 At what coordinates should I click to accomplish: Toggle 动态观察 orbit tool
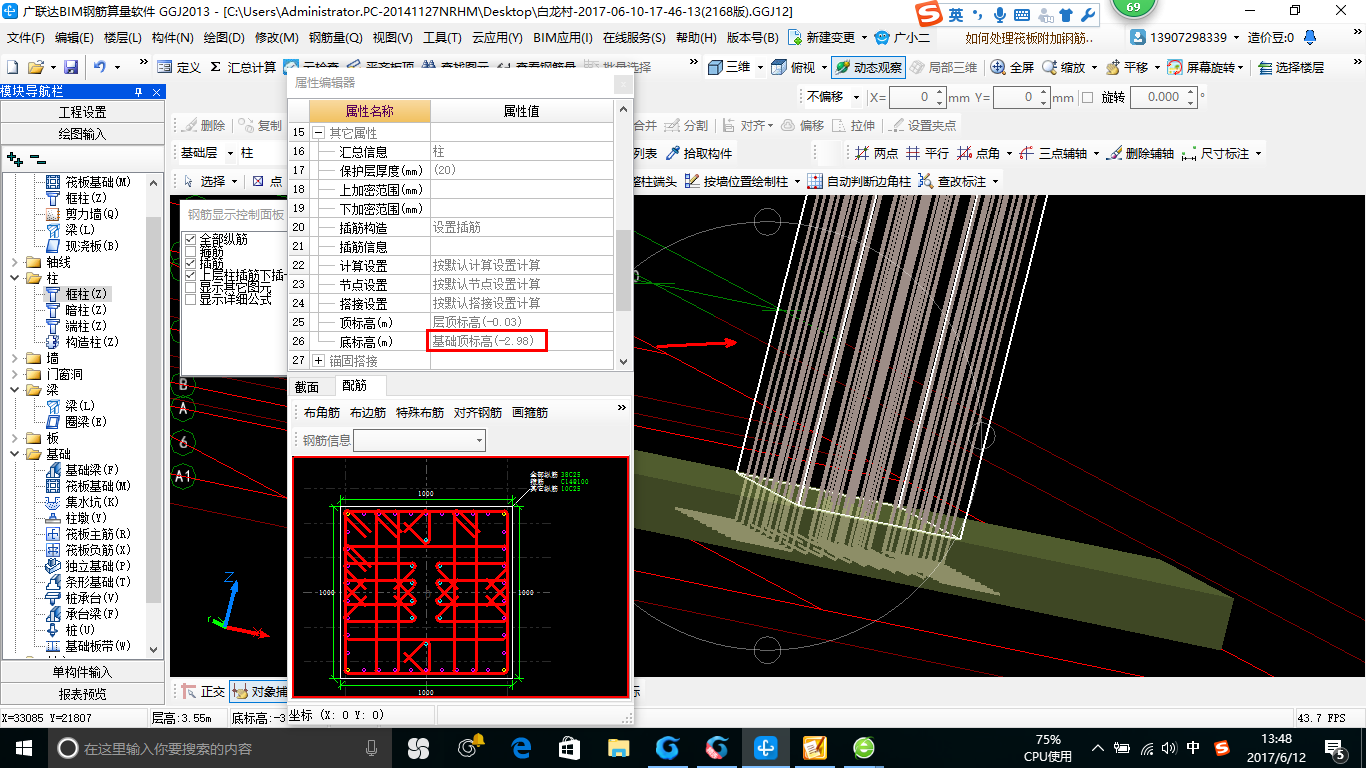[868, 67]
